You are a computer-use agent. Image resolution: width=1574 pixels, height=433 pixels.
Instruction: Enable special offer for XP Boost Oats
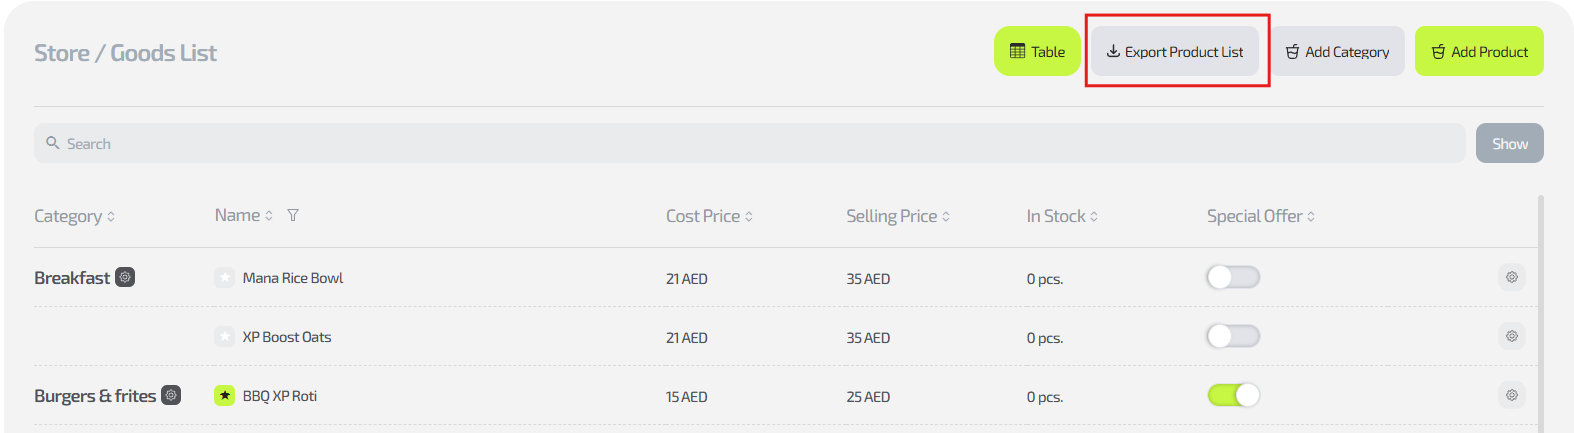pyautogui.click(x=1233, y=336)
